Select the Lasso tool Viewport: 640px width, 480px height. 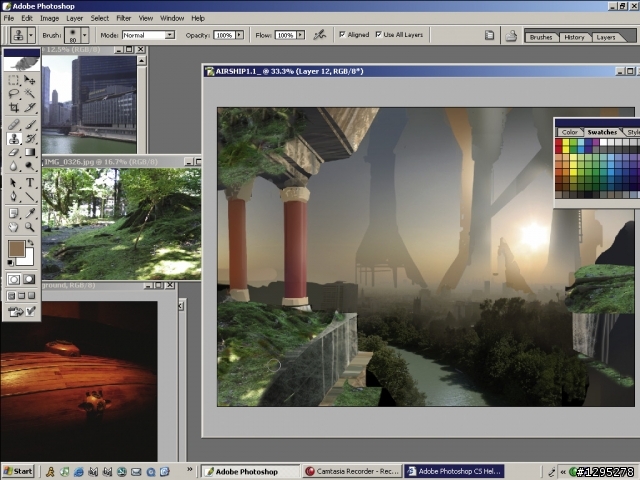tap(13, 93)
